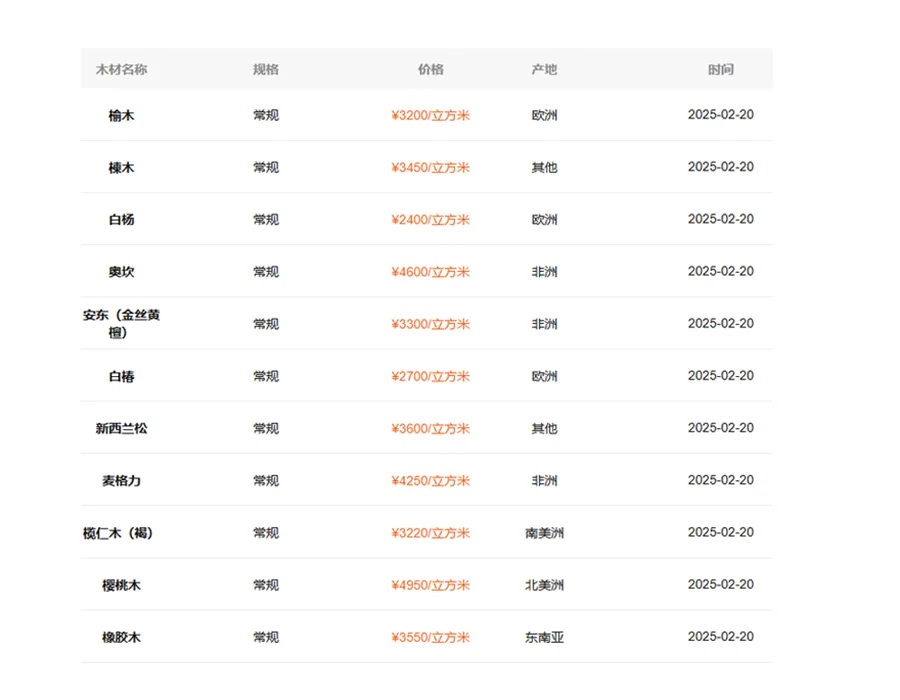Click 非洲 origin in the 安东 row
The image size is (900, 700).
pos(544,324)
